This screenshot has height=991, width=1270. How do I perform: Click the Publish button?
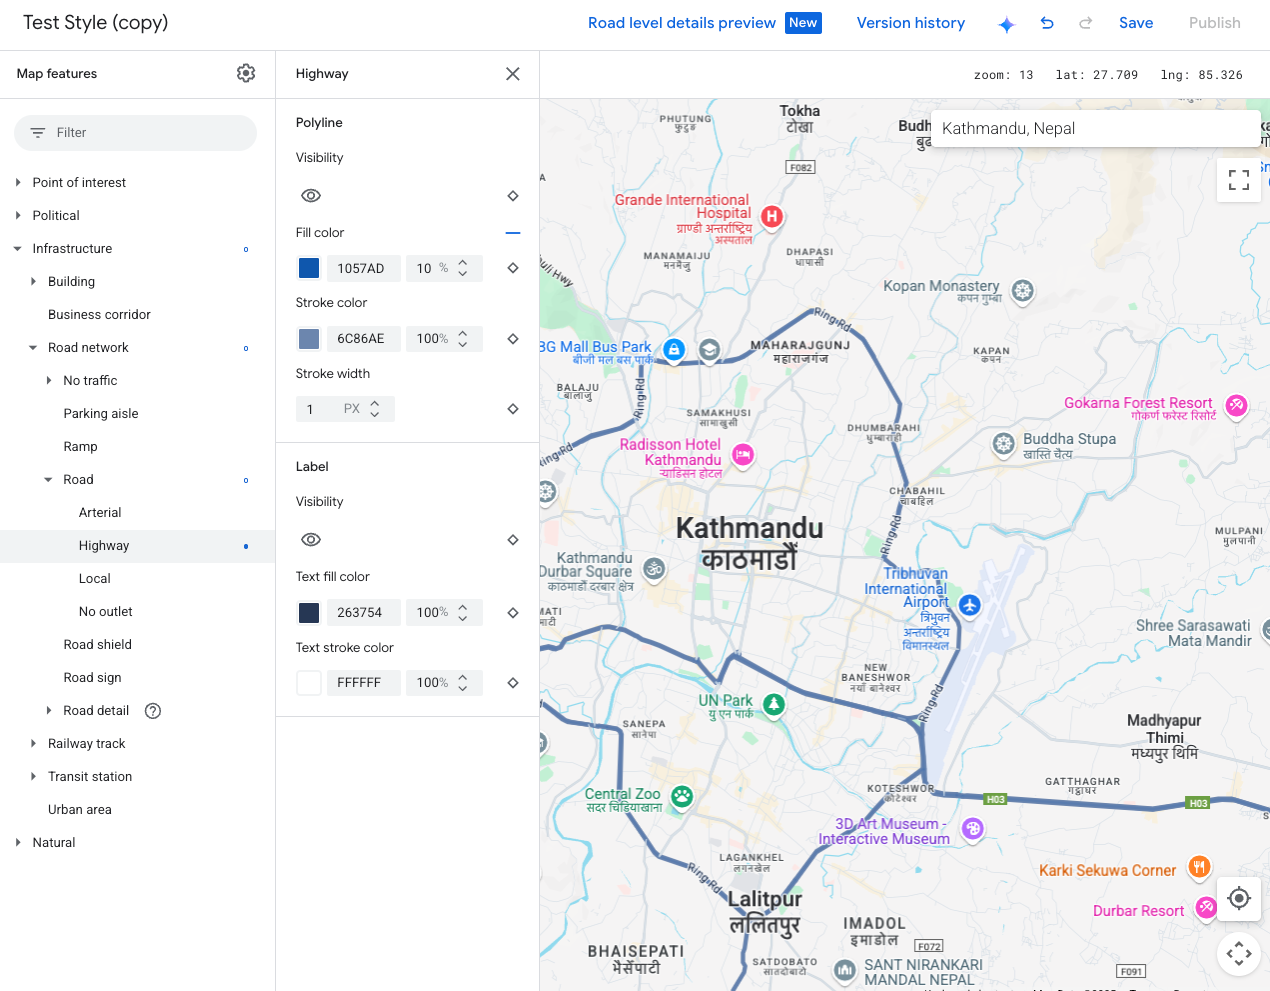pyautogui.click(x=1214, y=23)
